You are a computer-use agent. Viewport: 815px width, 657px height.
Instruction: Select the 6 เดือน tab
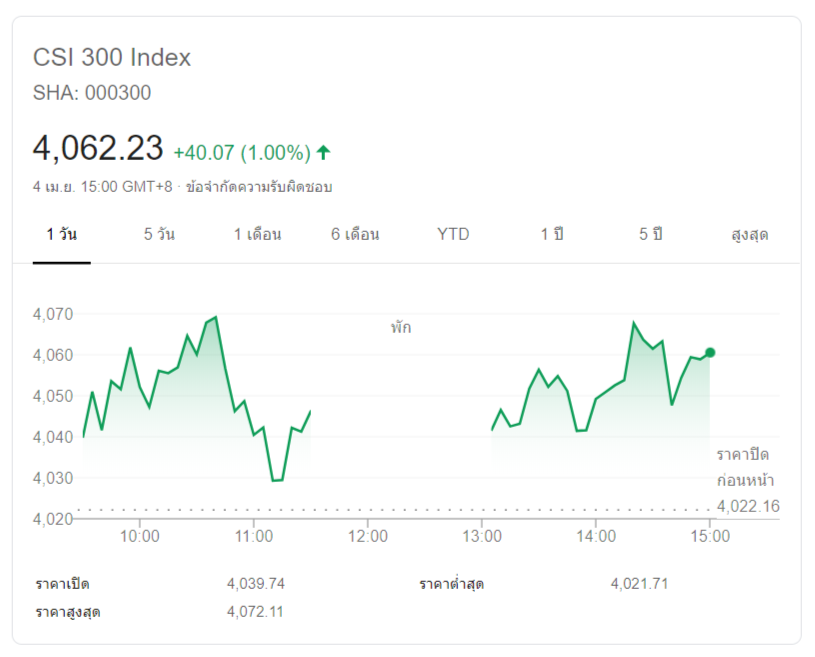tap(355, 235)
